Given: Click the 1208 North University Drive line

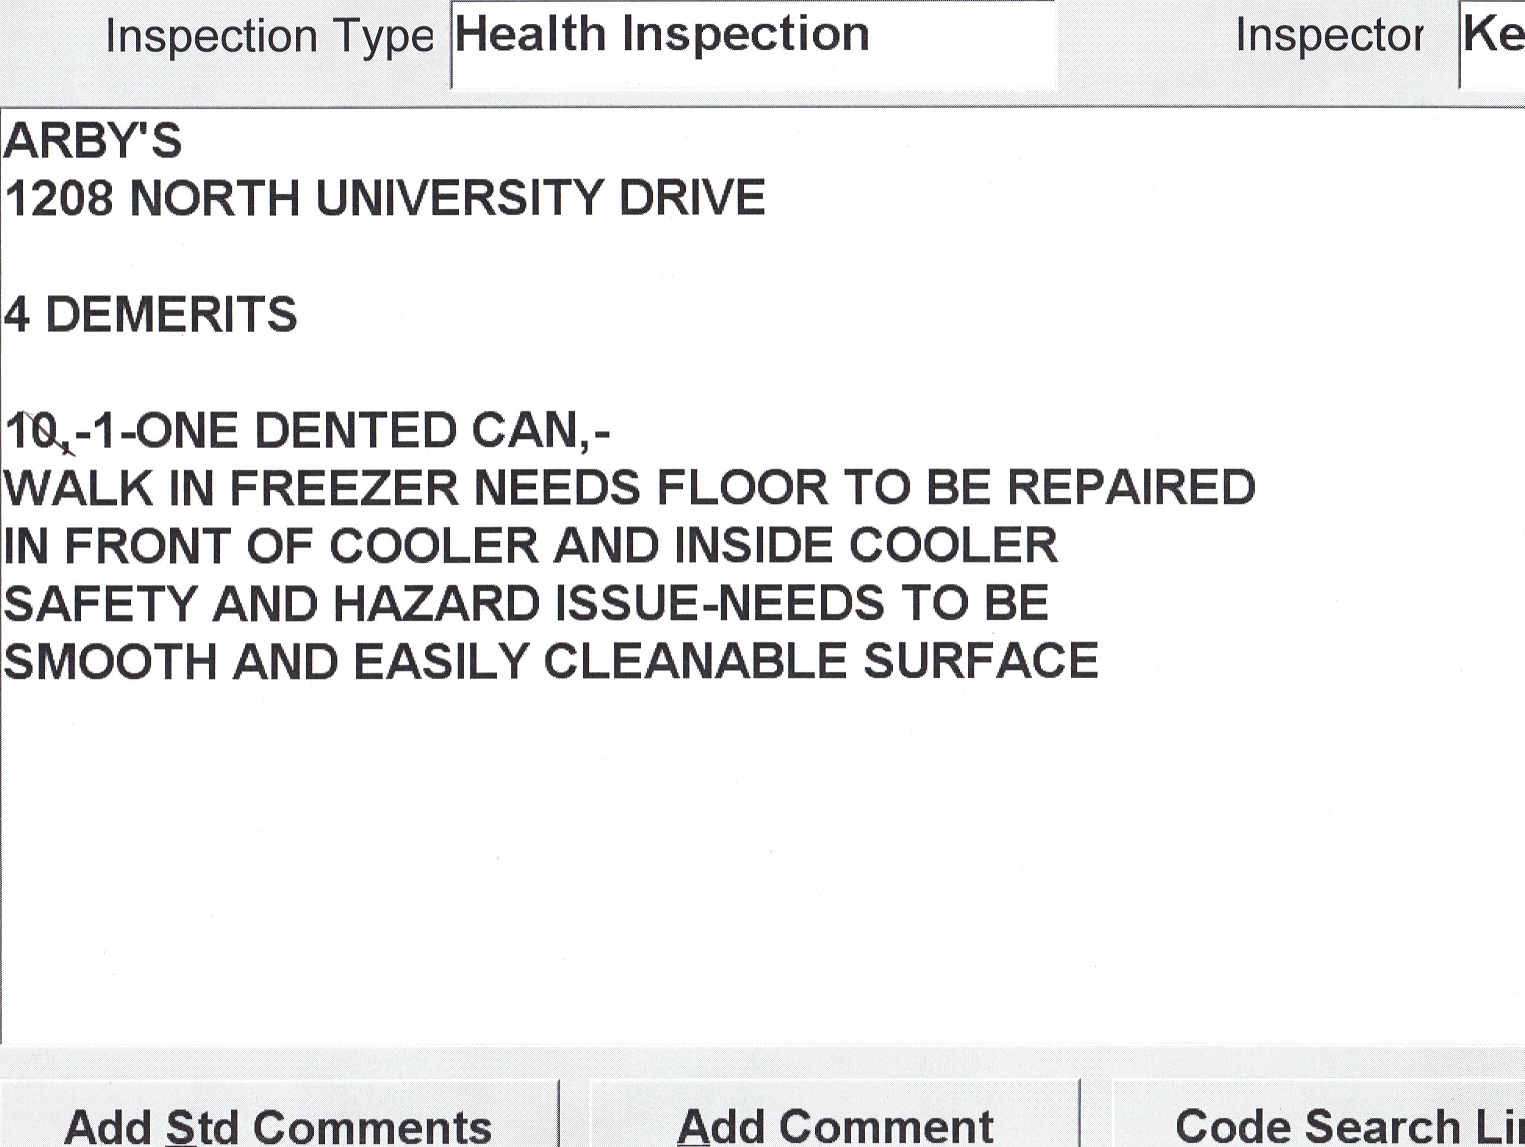Looking at the screenshot, I should point(385,198).
